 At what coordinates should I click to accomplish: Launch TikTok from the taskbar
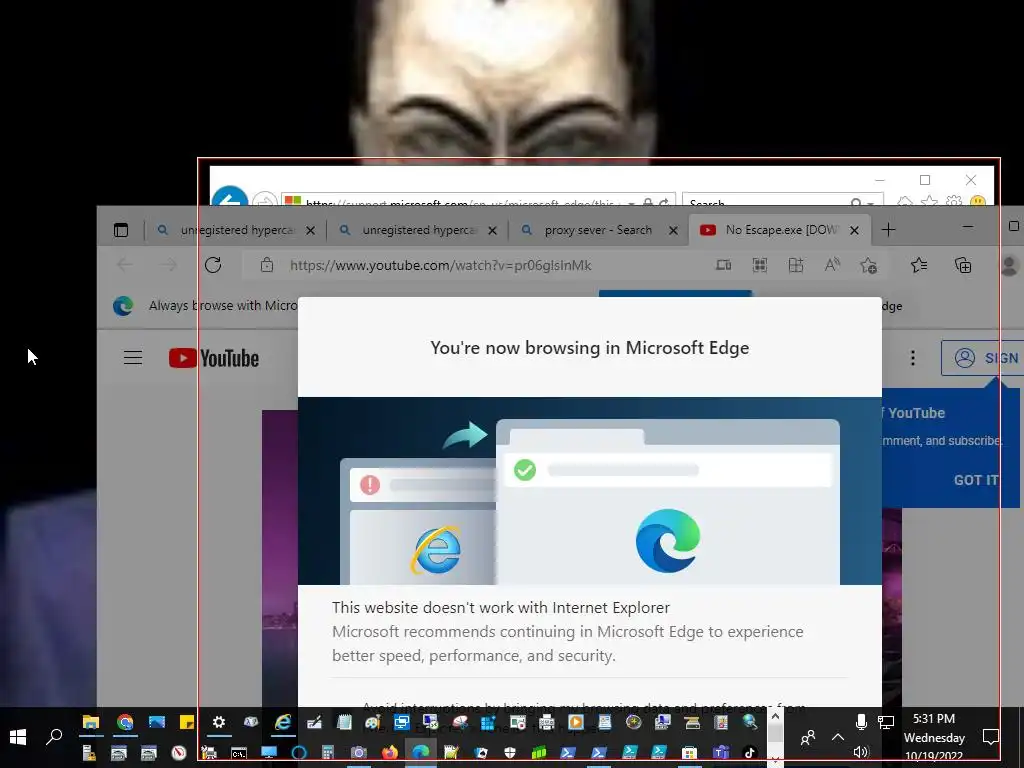[750, 753]
